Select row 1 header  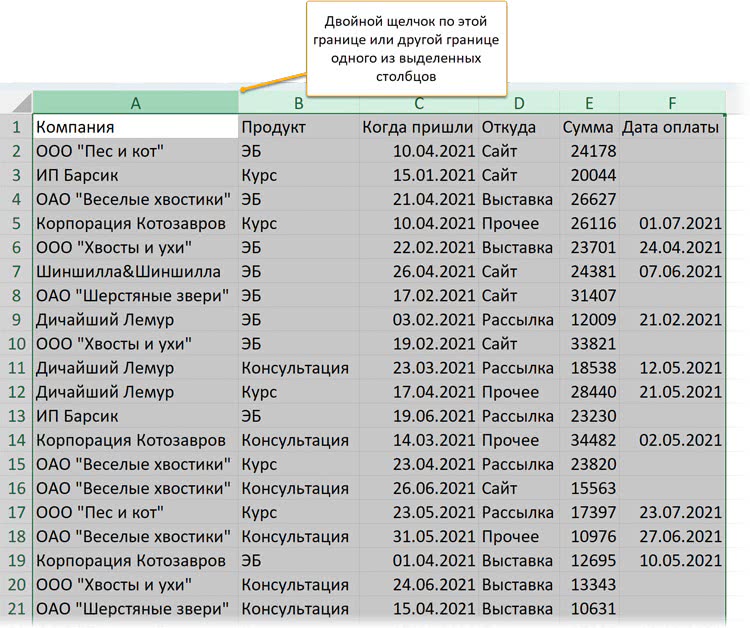(16, 127)
